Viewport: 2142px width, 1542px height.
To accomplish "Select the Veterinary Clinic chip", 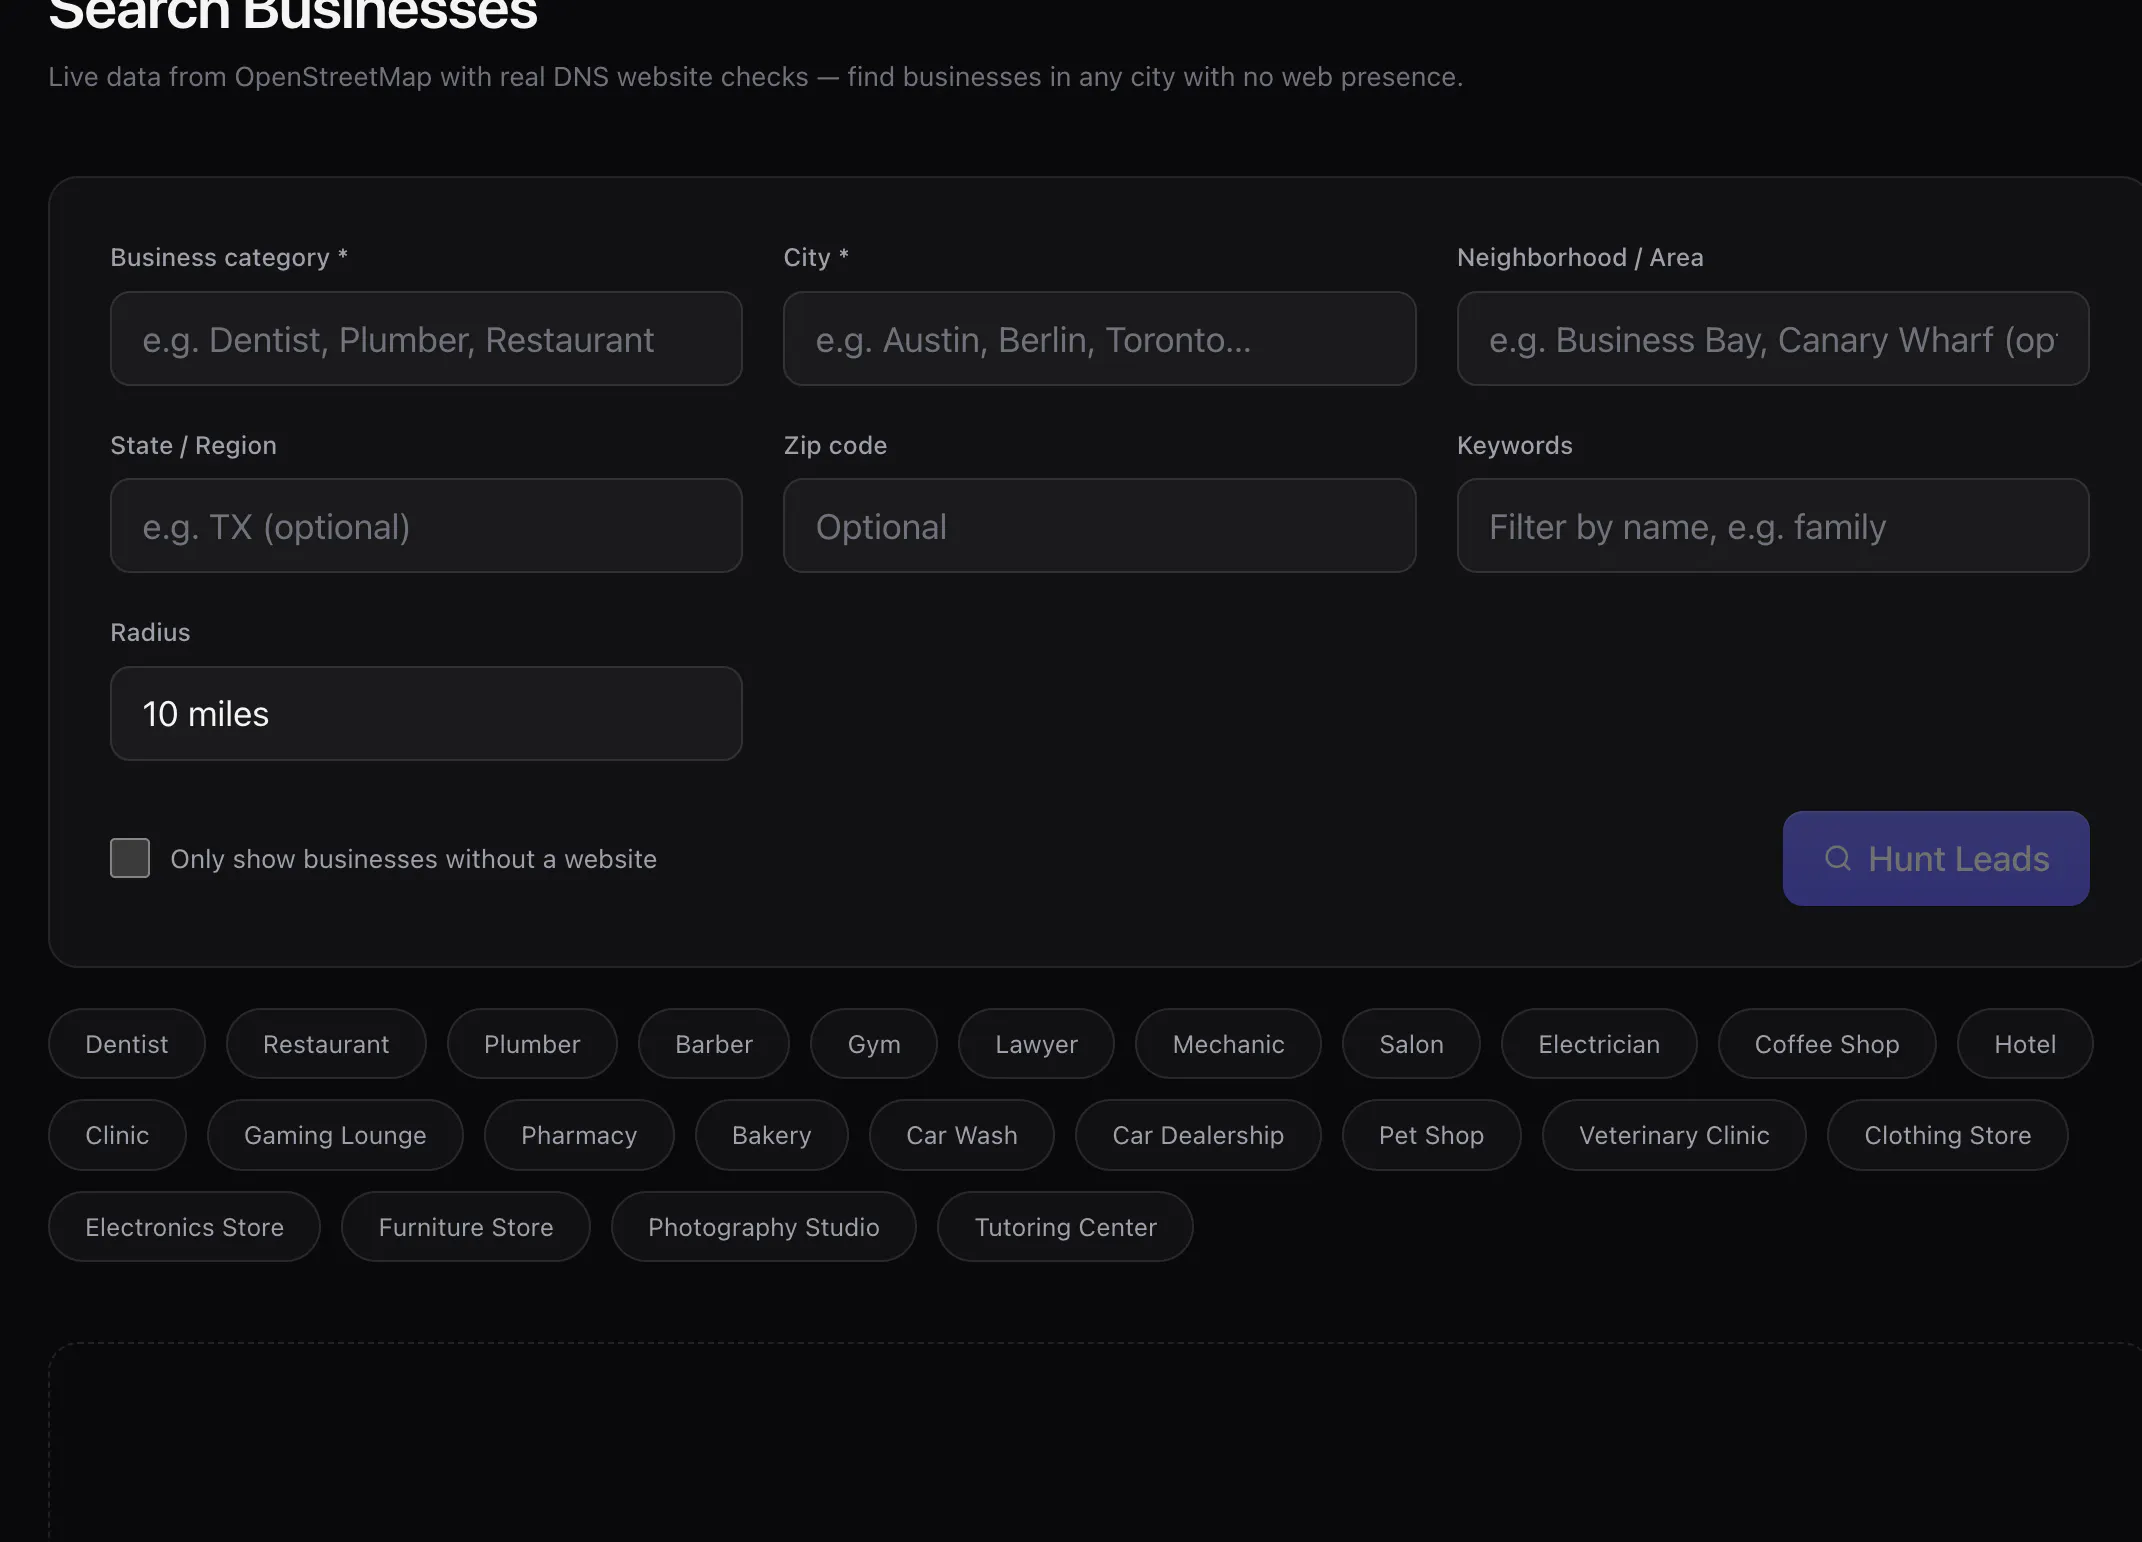I will tap(1674, 1135).
